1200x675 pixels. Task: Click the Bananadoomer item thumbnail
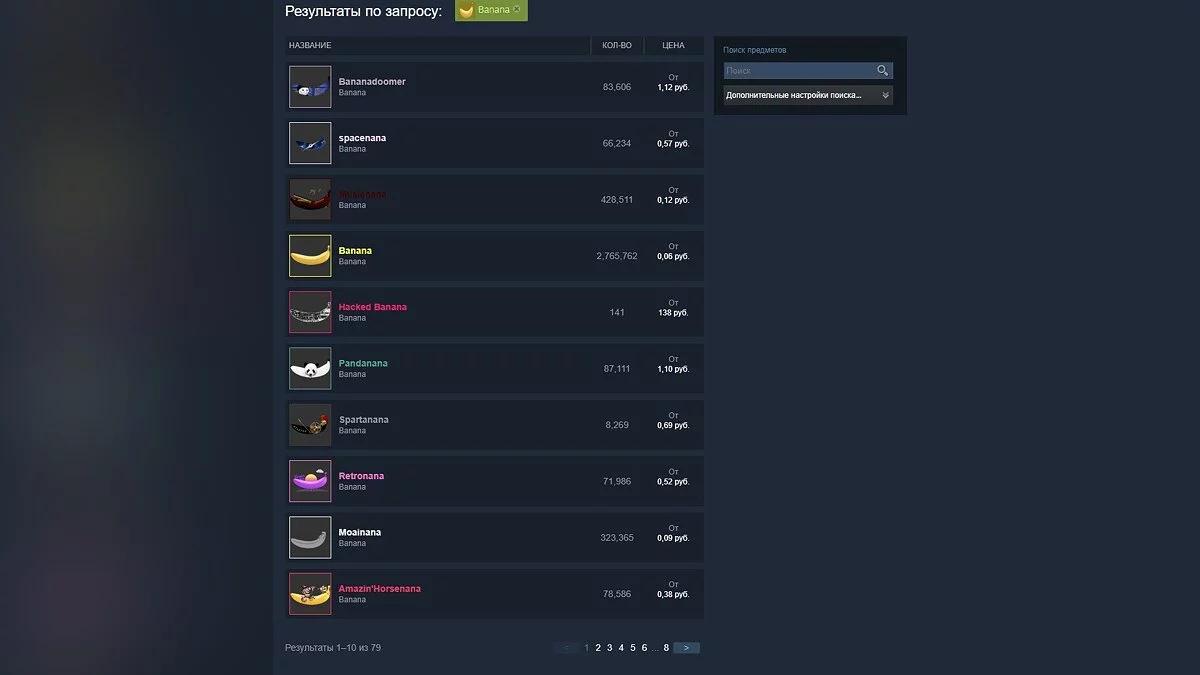pyautogui.click(x=310, y=87)
